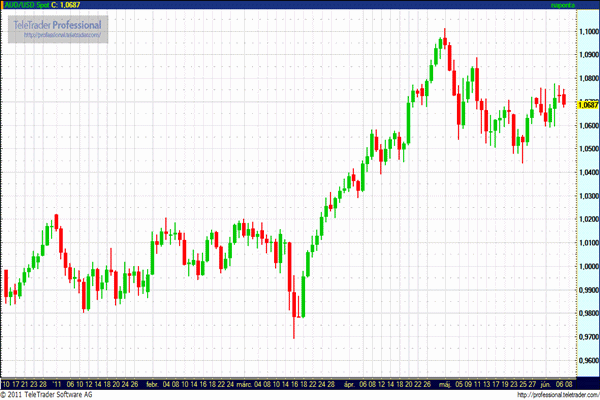The width and height of the screenshot is (600, 400).
Task: Click the TeleTrader Professional watermark logo
Action: point(59,23)
